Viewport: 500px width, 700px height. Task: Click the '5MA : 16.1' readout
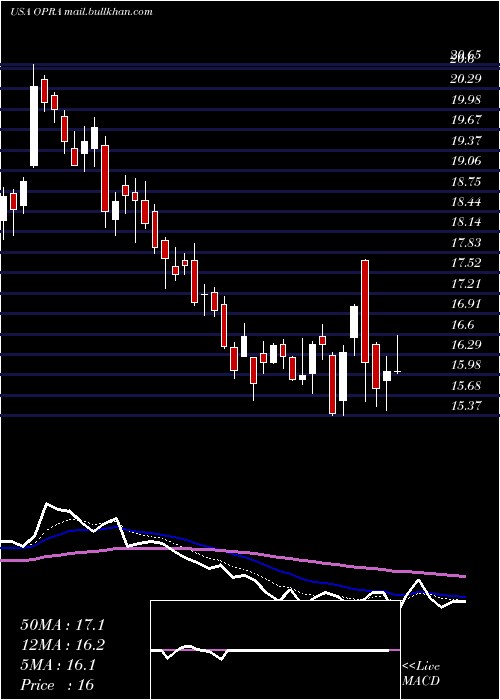tap(58, 665)
